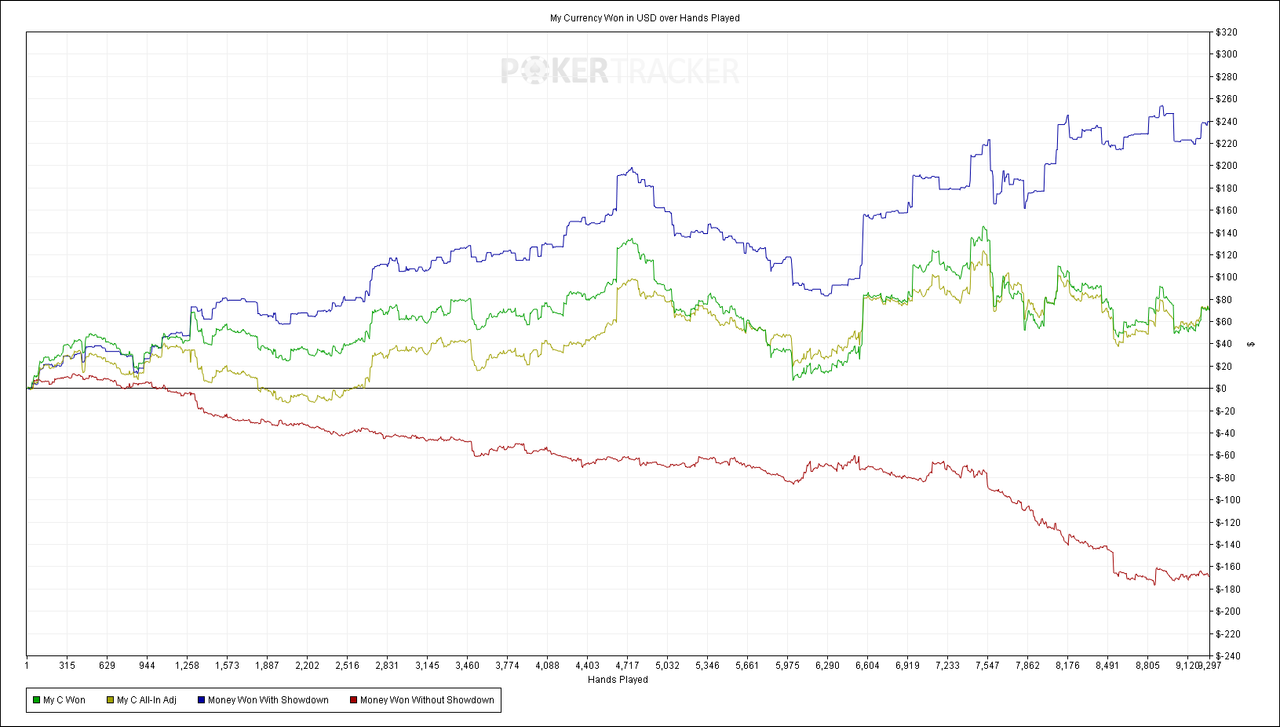Click the 2,202 hands x-axis tick

click(x=307, y=665)
